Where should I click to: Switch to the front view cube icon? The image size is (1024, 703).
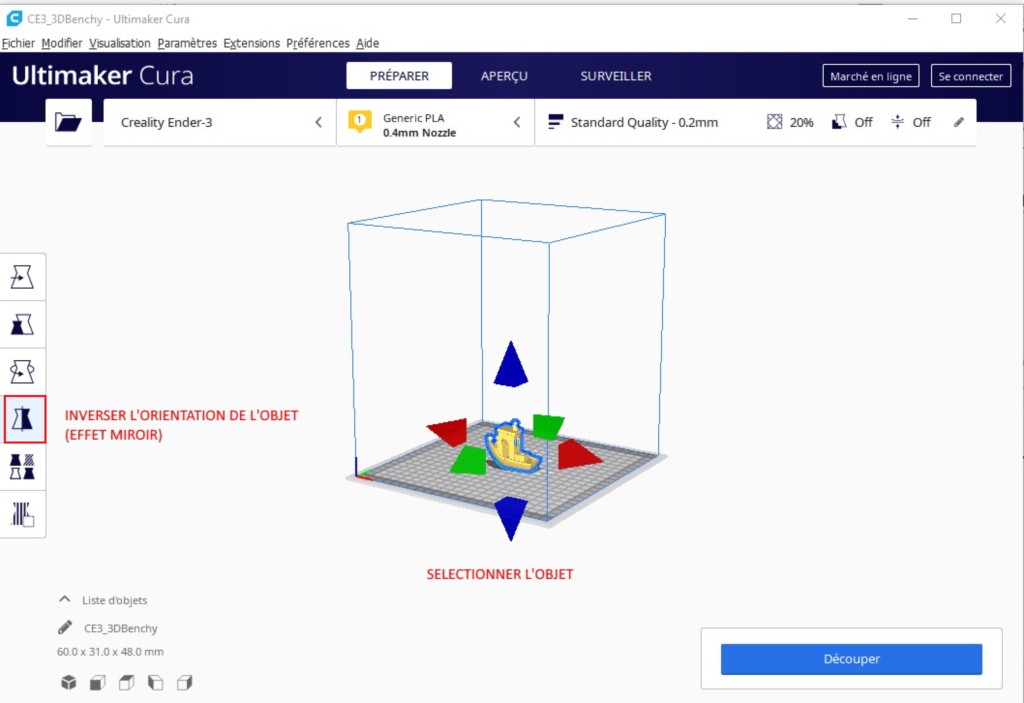(97, 683)
